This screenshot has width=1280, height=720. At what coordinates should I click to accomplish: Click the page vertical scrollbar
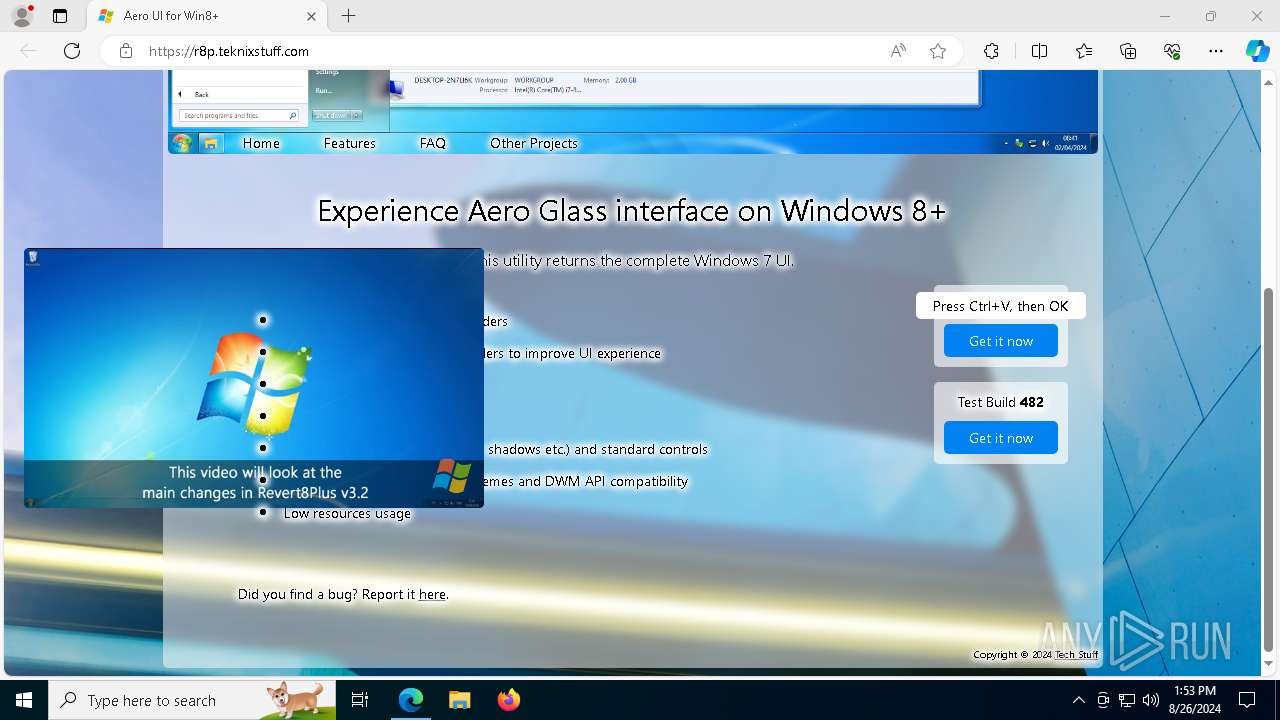(1269, 470)
